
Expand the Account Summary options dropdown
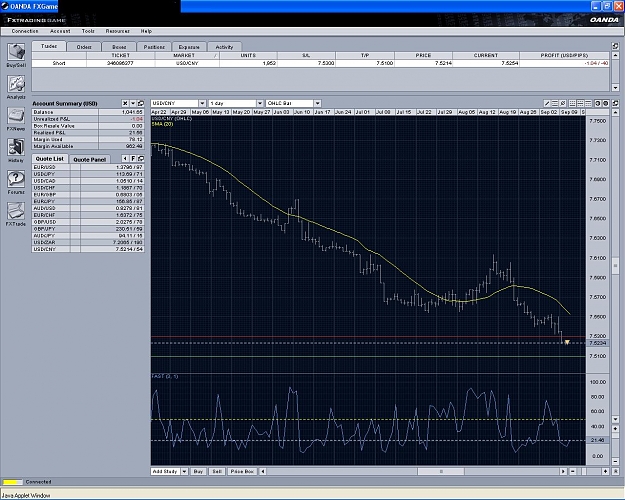(133, 103)
